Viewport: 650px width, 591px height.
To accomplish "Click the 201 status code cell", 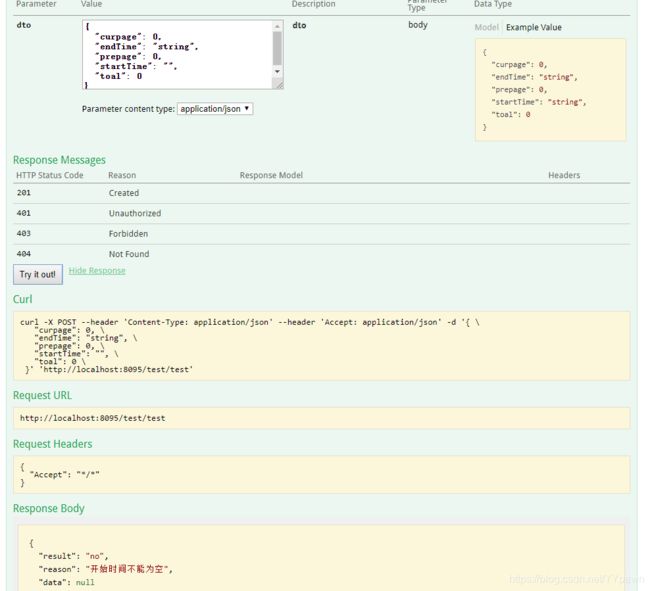I will pyautogui.click(x=24, y=193).
